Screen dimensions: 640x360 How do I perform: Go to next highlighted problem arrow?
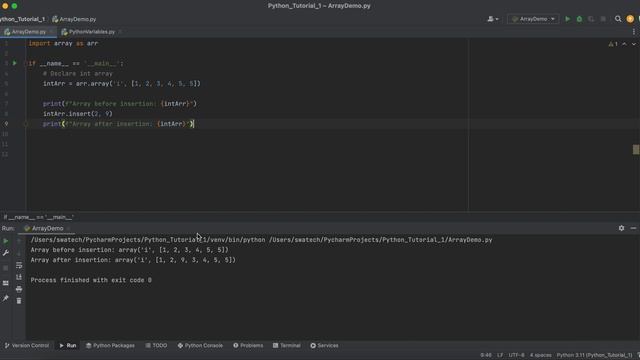tap(633, 44)
